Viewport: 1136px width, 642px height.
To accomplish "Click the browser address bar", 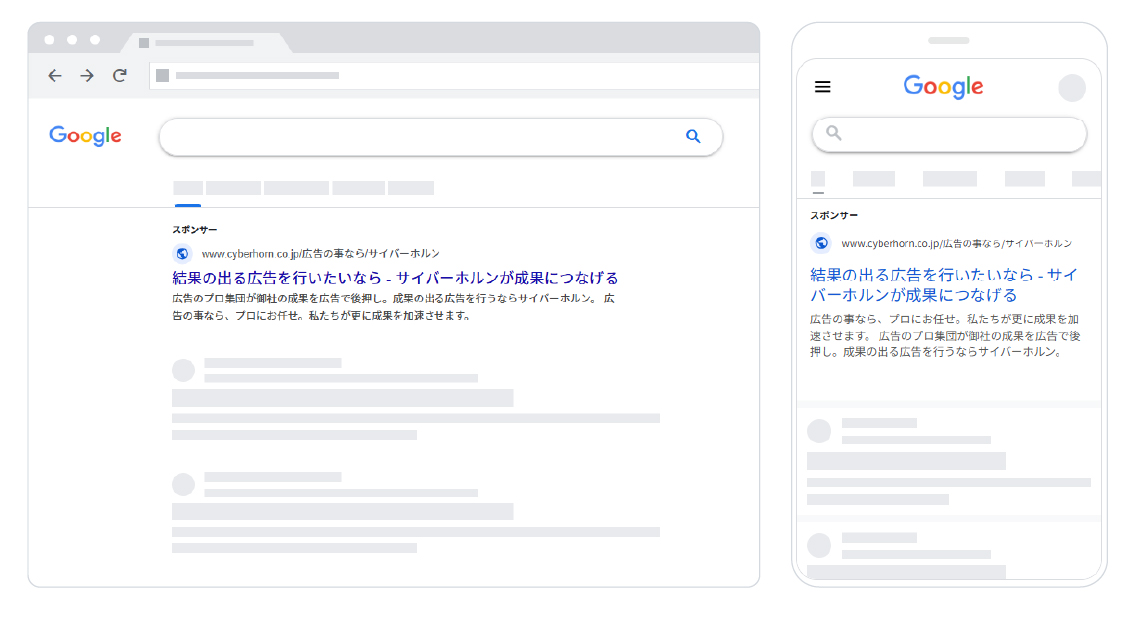I will tap(450, 76).
